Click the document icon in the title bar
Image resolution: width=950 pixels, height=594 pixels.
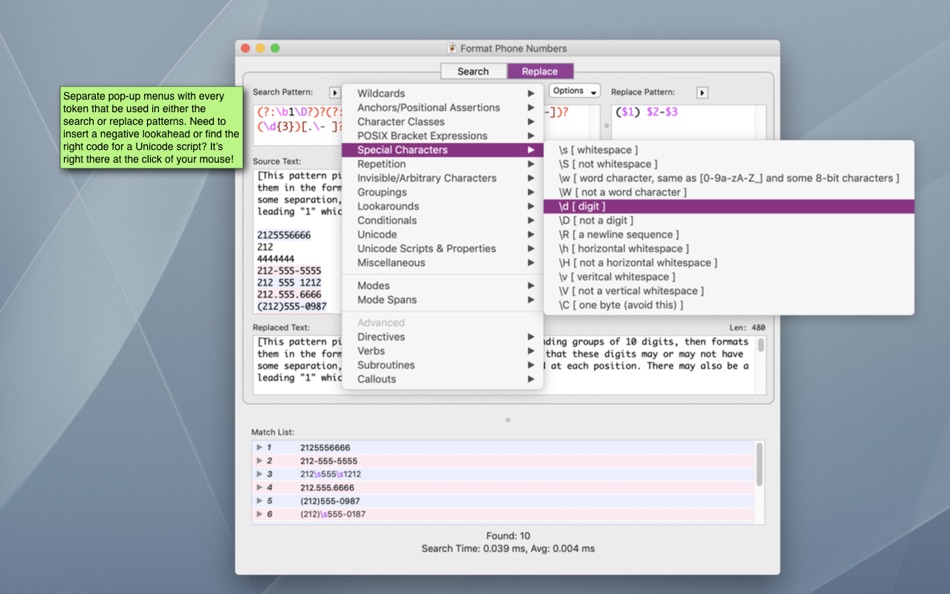[451, 48]
